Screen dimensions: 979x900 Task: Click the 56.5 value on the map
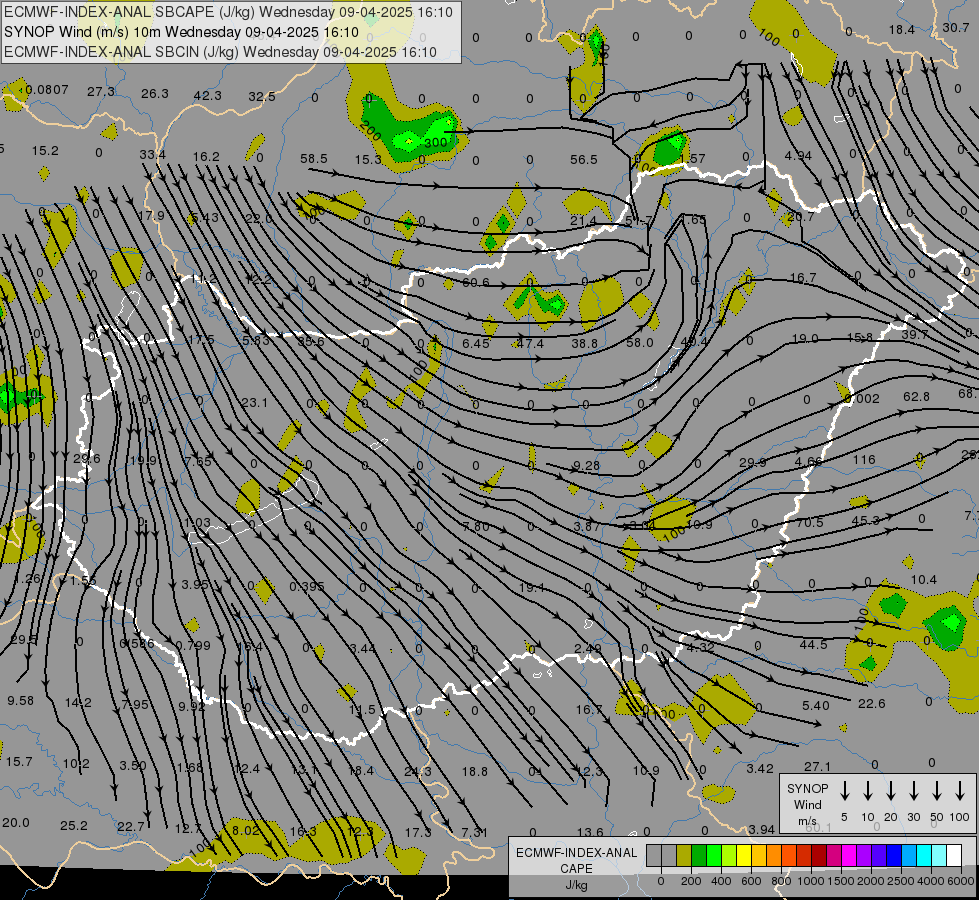pyautogui.click(x=584, y=160)
